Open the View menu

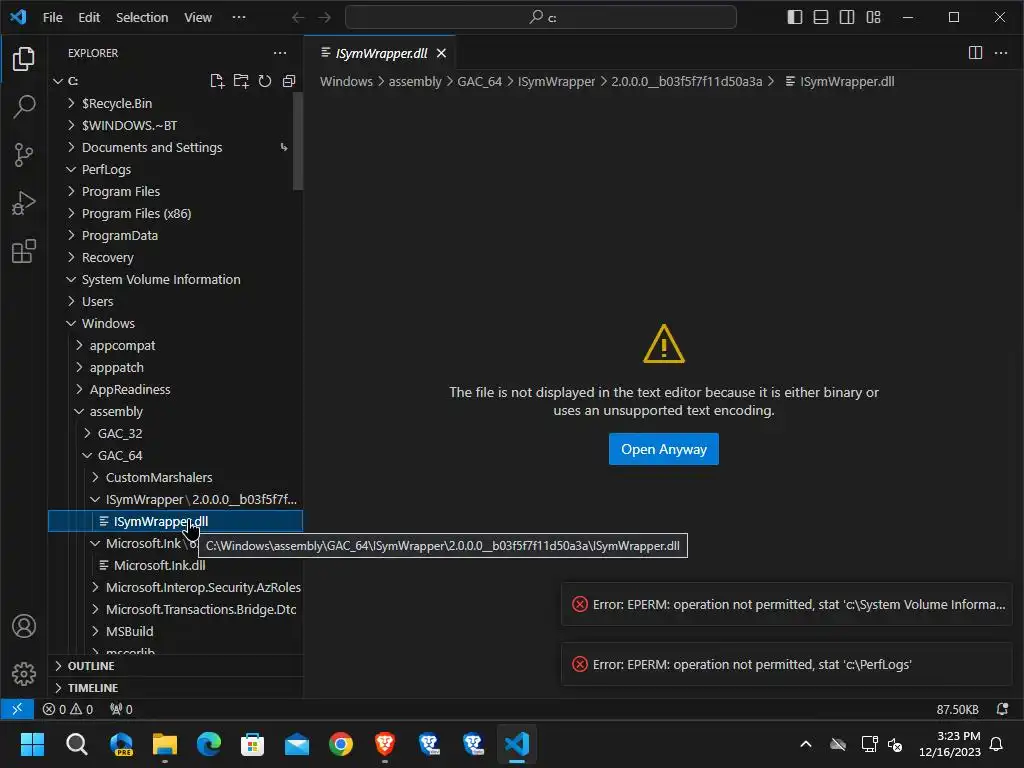197,17
